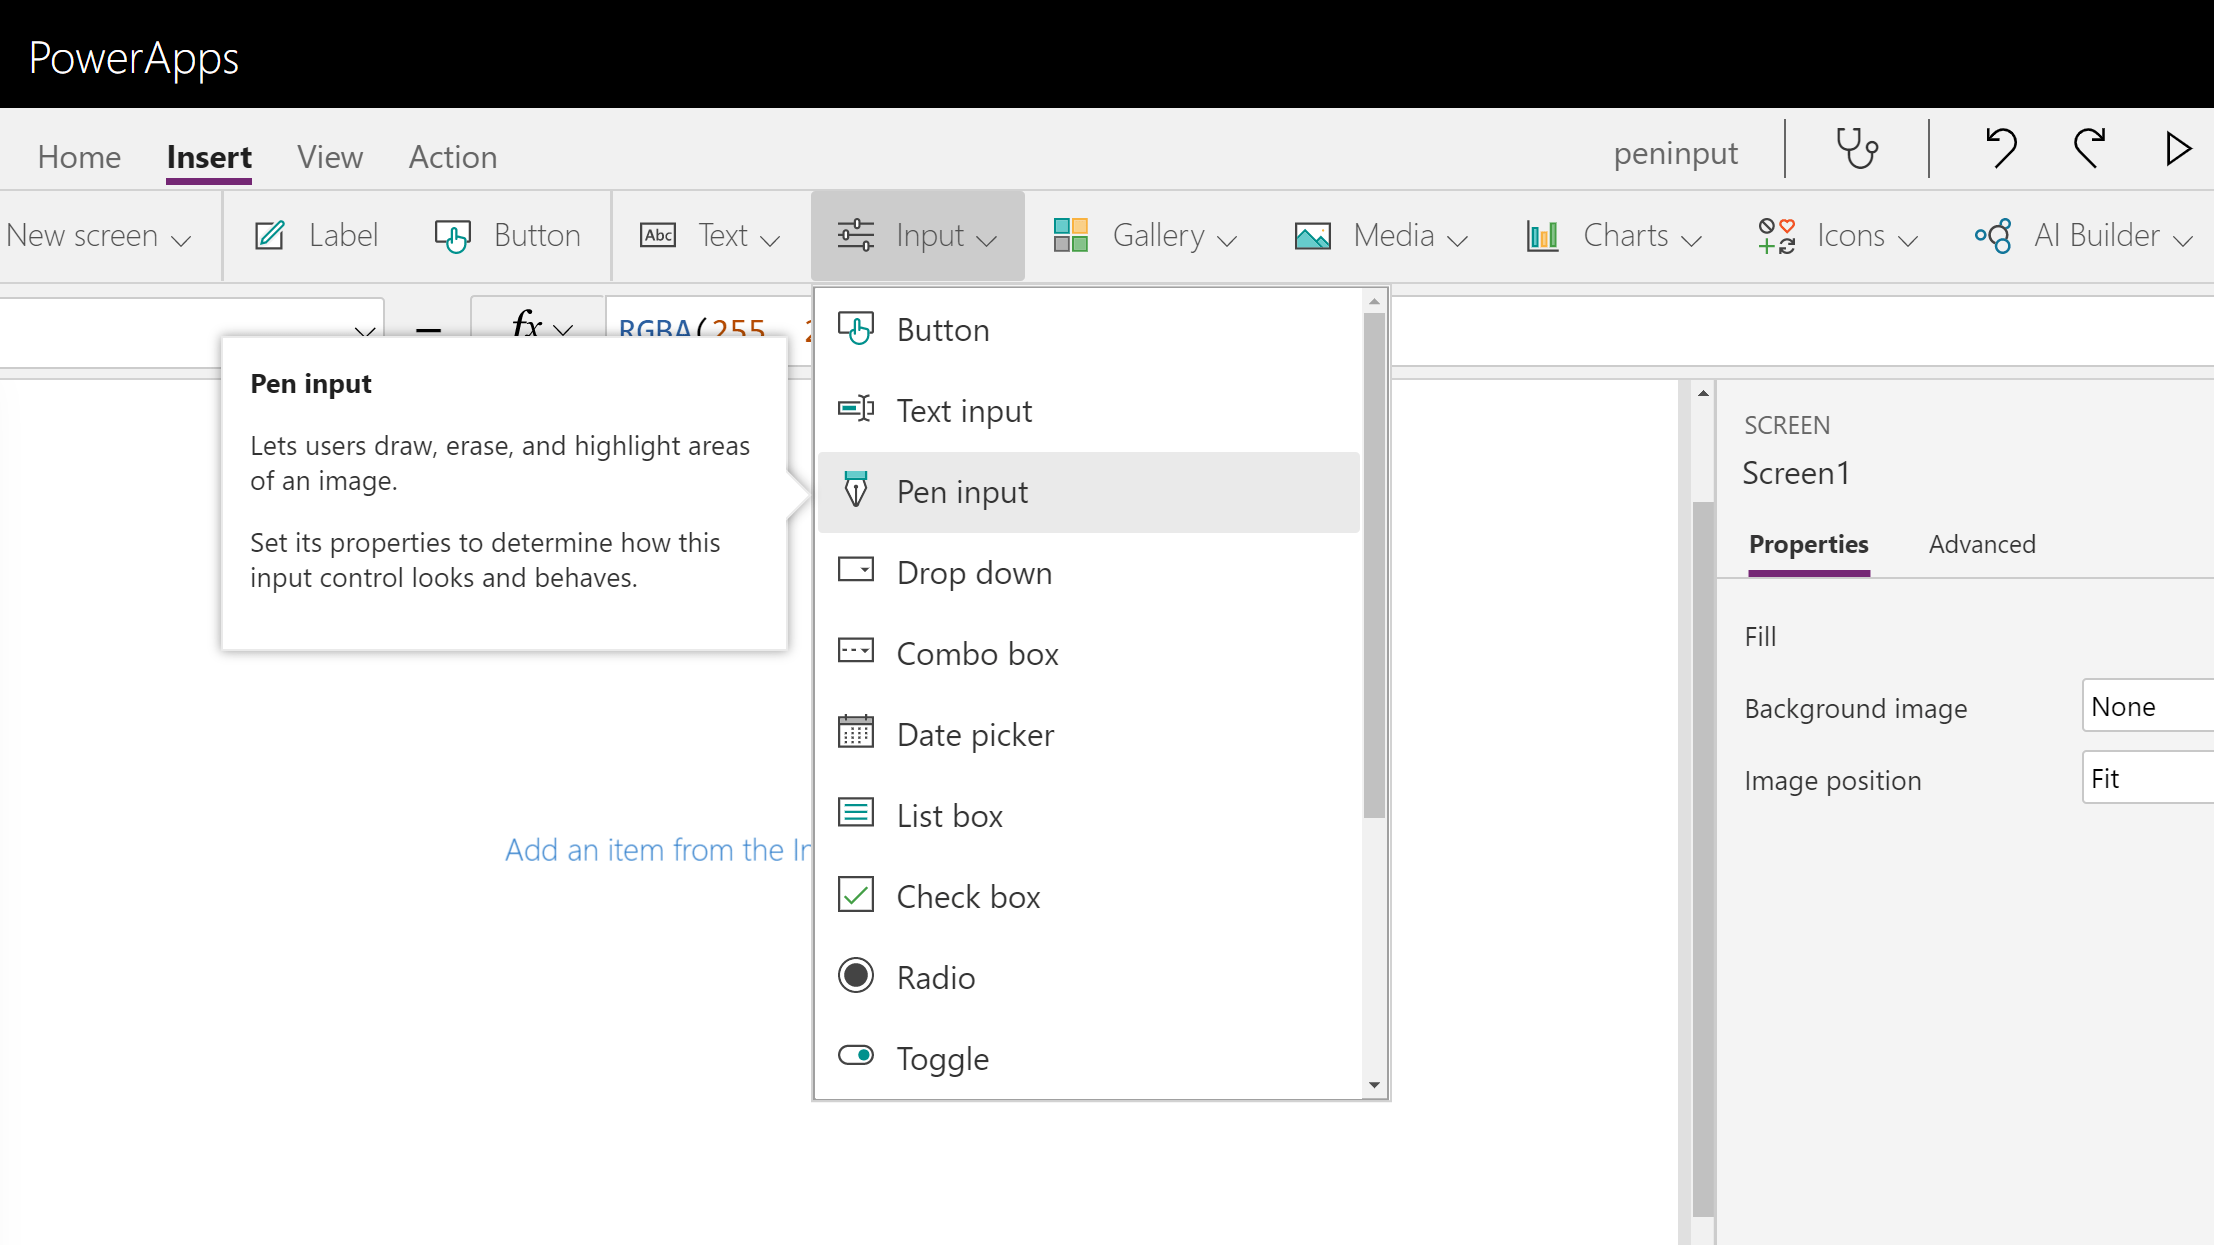Insert a Button from the ribbon
The height and width of the screenshot is (1245, 2214).
pyautogui.click(x=507, y=236)
